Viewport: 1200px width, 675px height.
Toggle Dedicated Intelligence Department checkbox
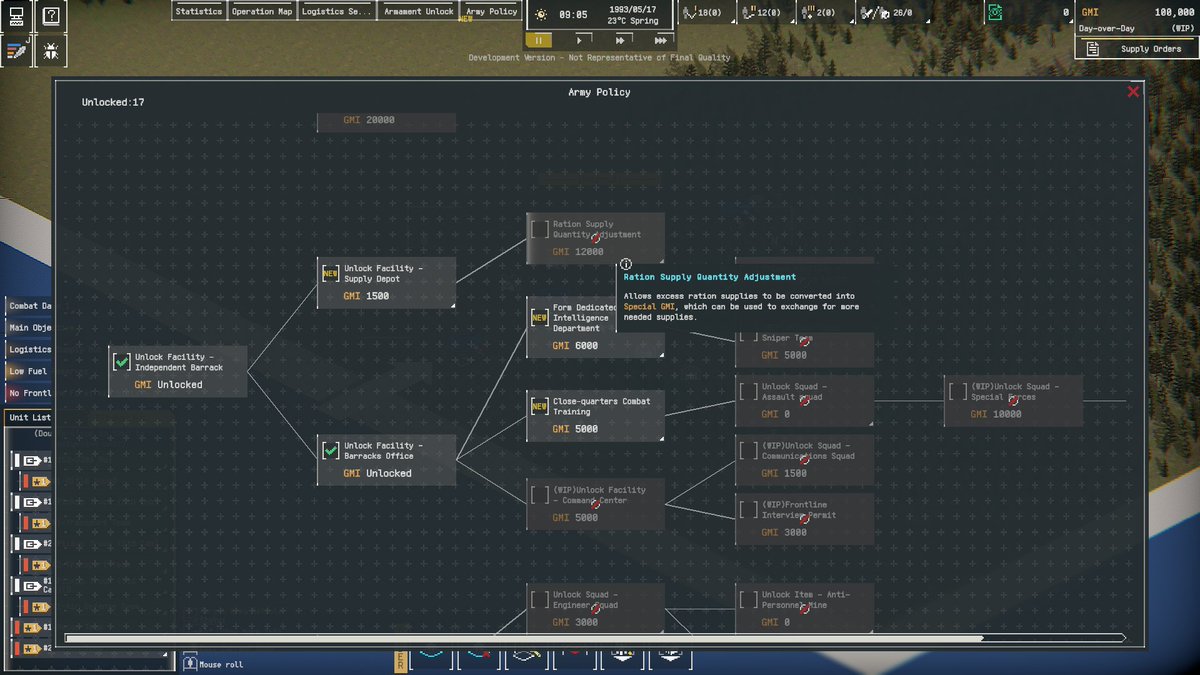coord(539,318)
